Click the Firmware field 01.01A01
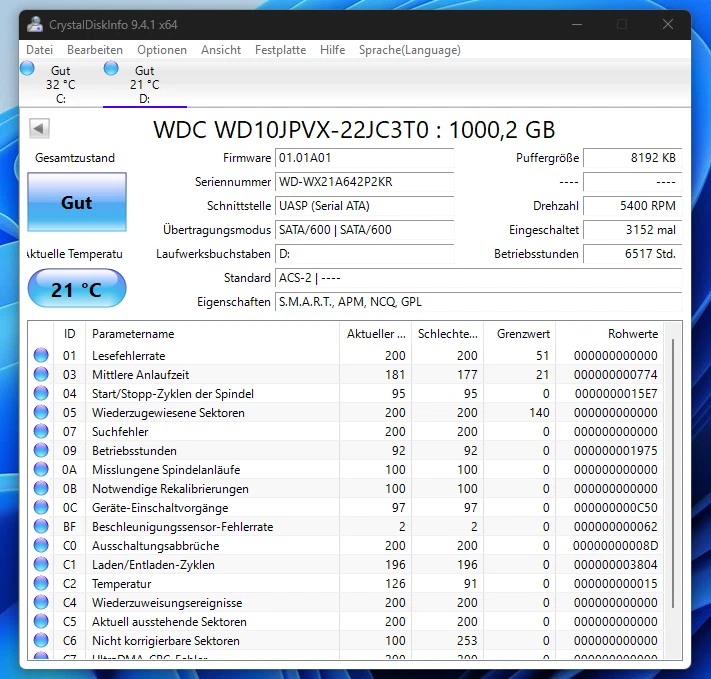The height and width of the screenshot is (679, 711). (365, 158)
